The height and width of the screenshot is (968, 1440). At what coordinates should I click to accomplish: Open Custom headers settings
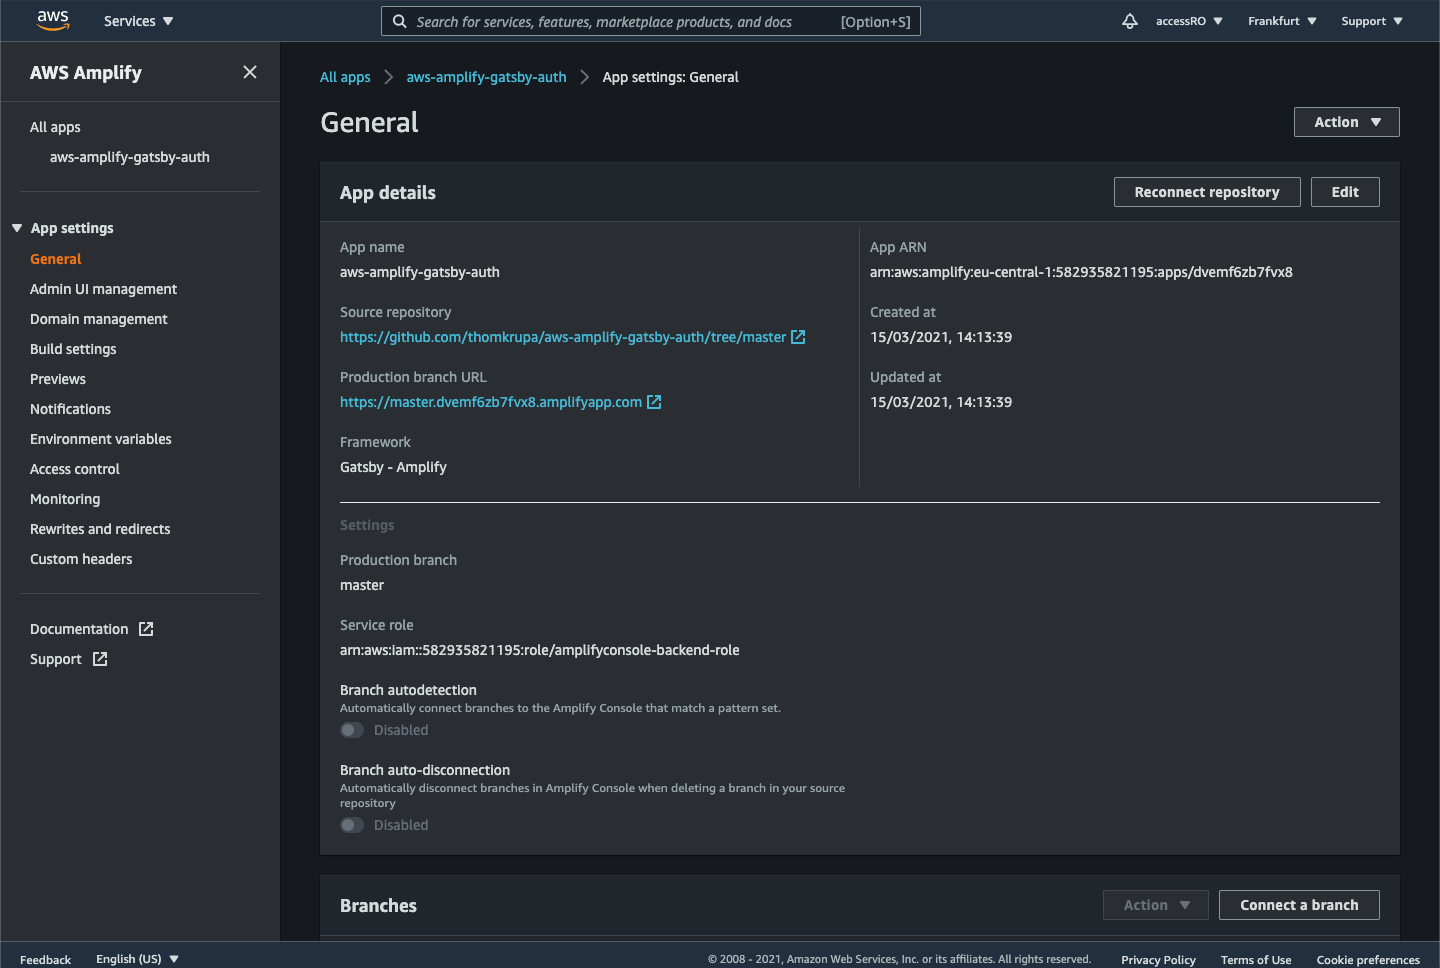81,559
